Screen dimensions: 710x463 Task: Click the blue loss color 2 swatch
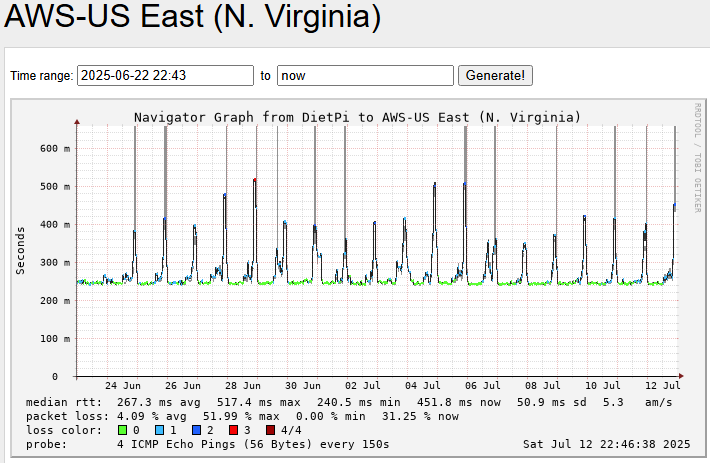coord(196,430)
